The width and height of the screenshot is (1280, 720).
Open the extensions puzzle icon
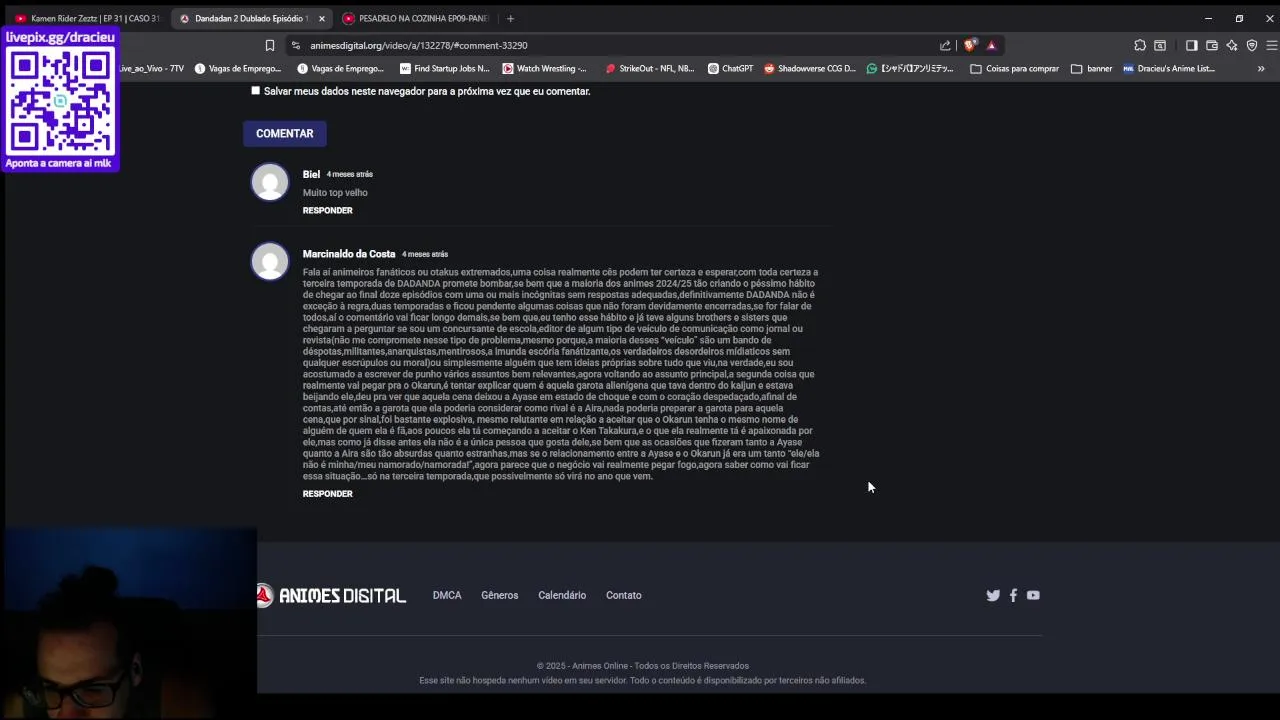pos(1140,45)
